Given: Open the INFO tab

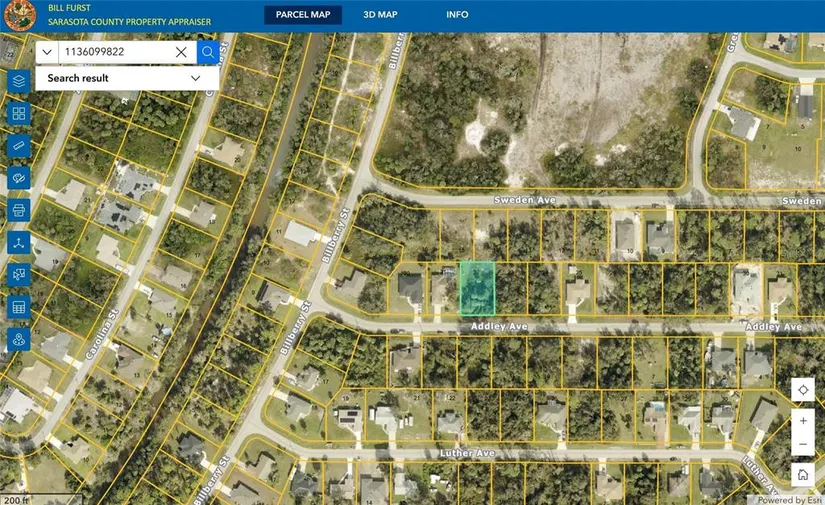Looking at the screenshot, I should click(457, 15).
